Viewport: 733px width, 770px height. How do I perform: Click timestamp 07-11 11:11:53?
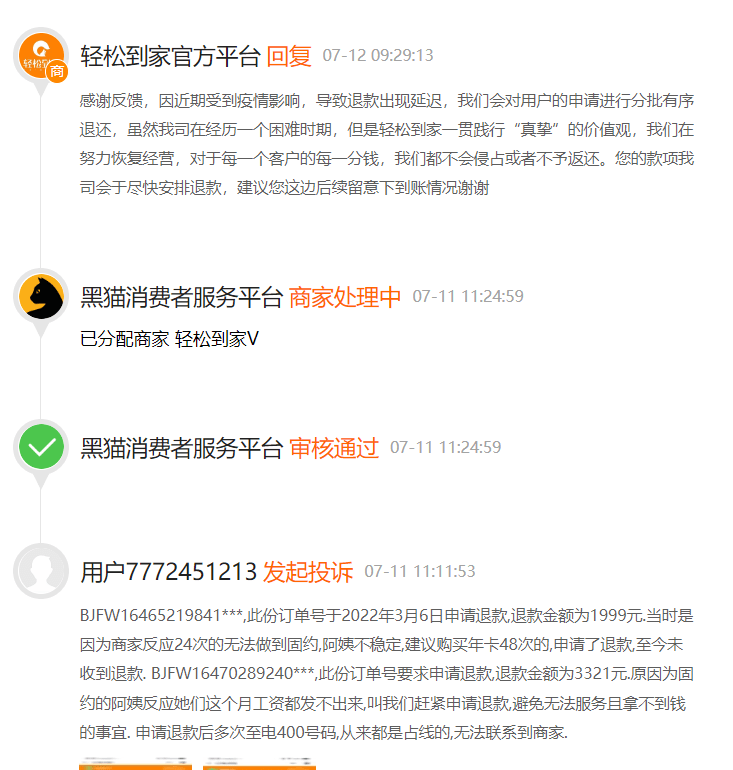point(420,572)
